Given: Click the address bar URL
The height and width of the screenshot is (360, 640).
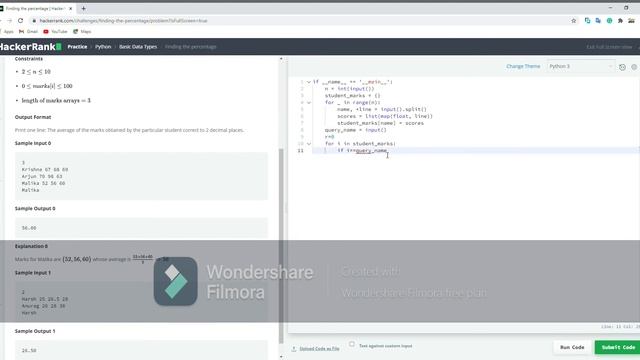Looking at the screenshot, I should pos(123,20).
